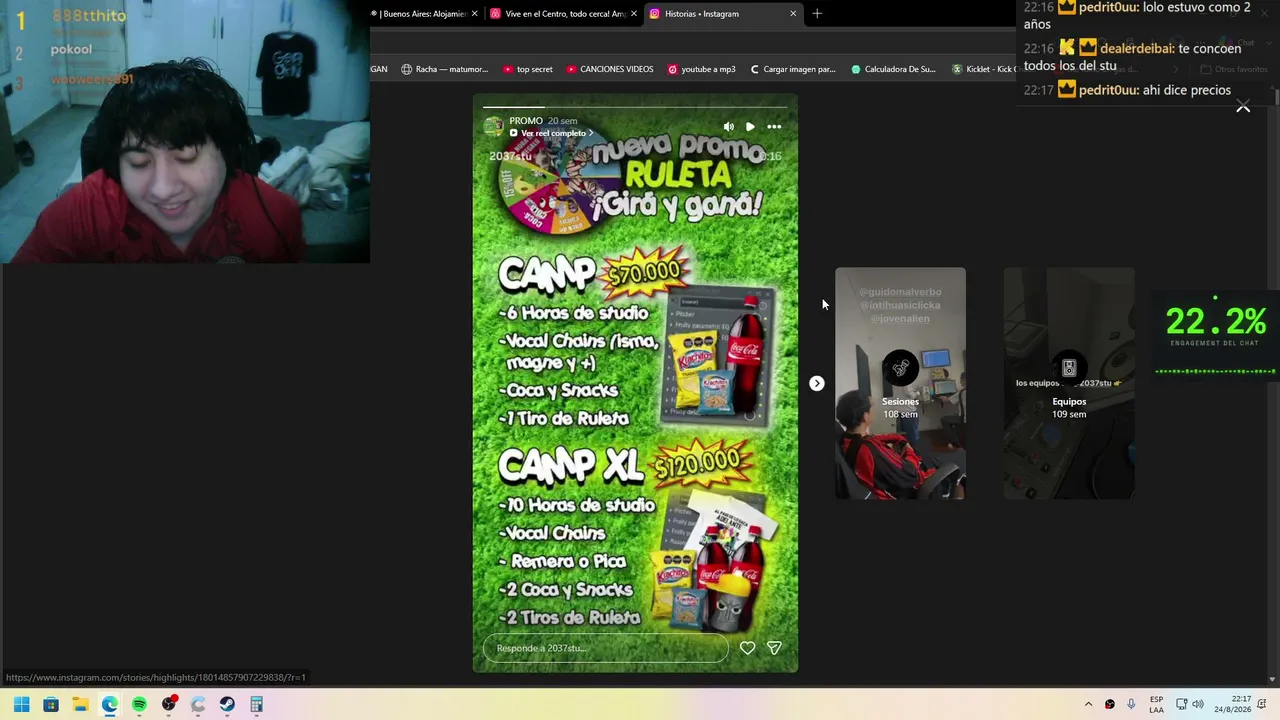Screen dimensions: 1280x720
Task: Go to the next story with arrow
Action: click(817, 383)
